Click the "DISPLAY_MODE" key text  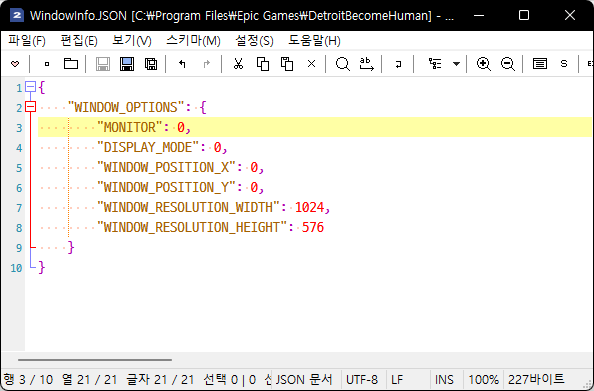148,147
